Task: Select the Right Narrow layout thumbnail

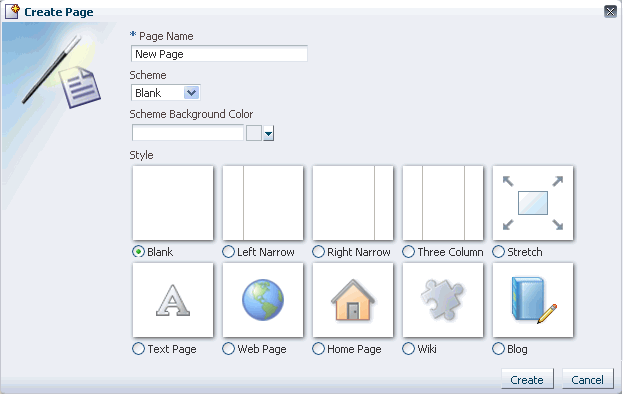Action: 352,203
